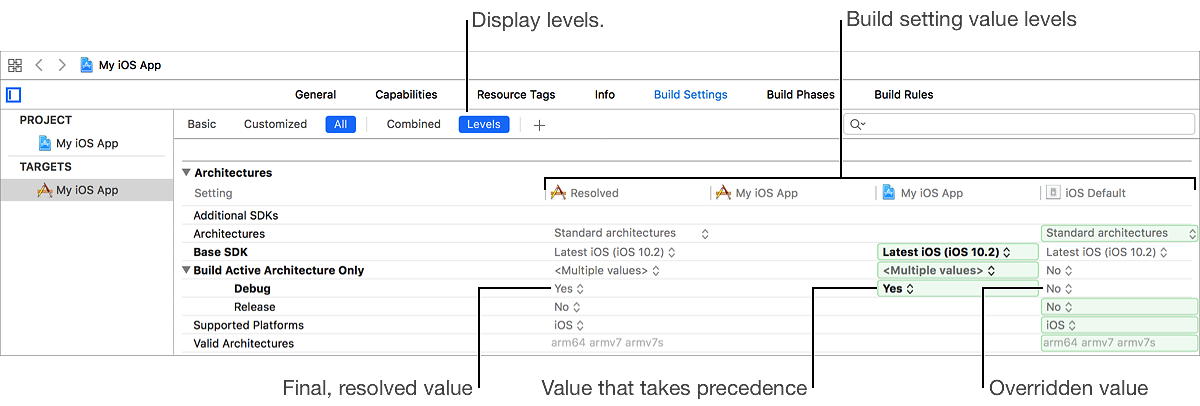Click the project file icon in jump bar

click(x=87, y=65)
